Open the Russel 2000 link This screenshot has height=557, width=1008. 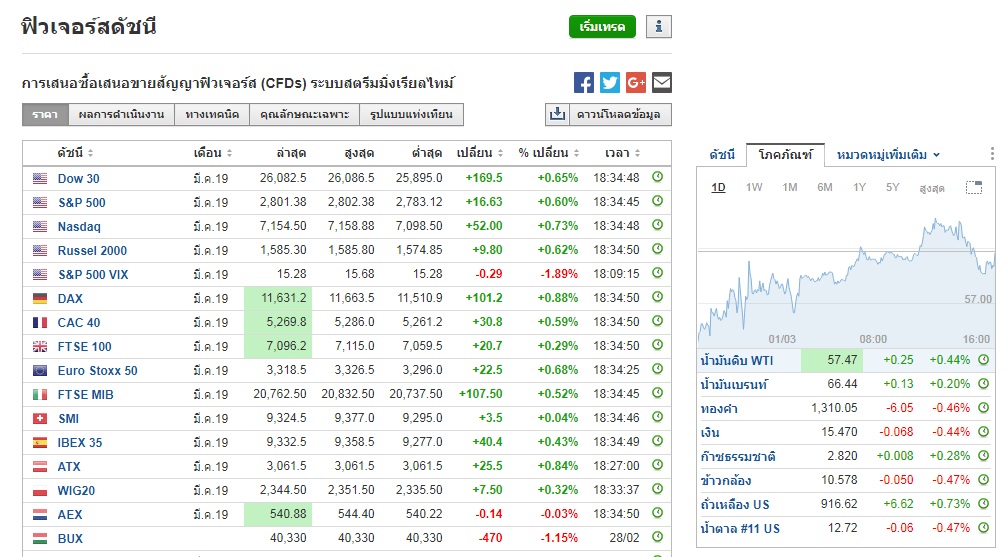(92, 251)
